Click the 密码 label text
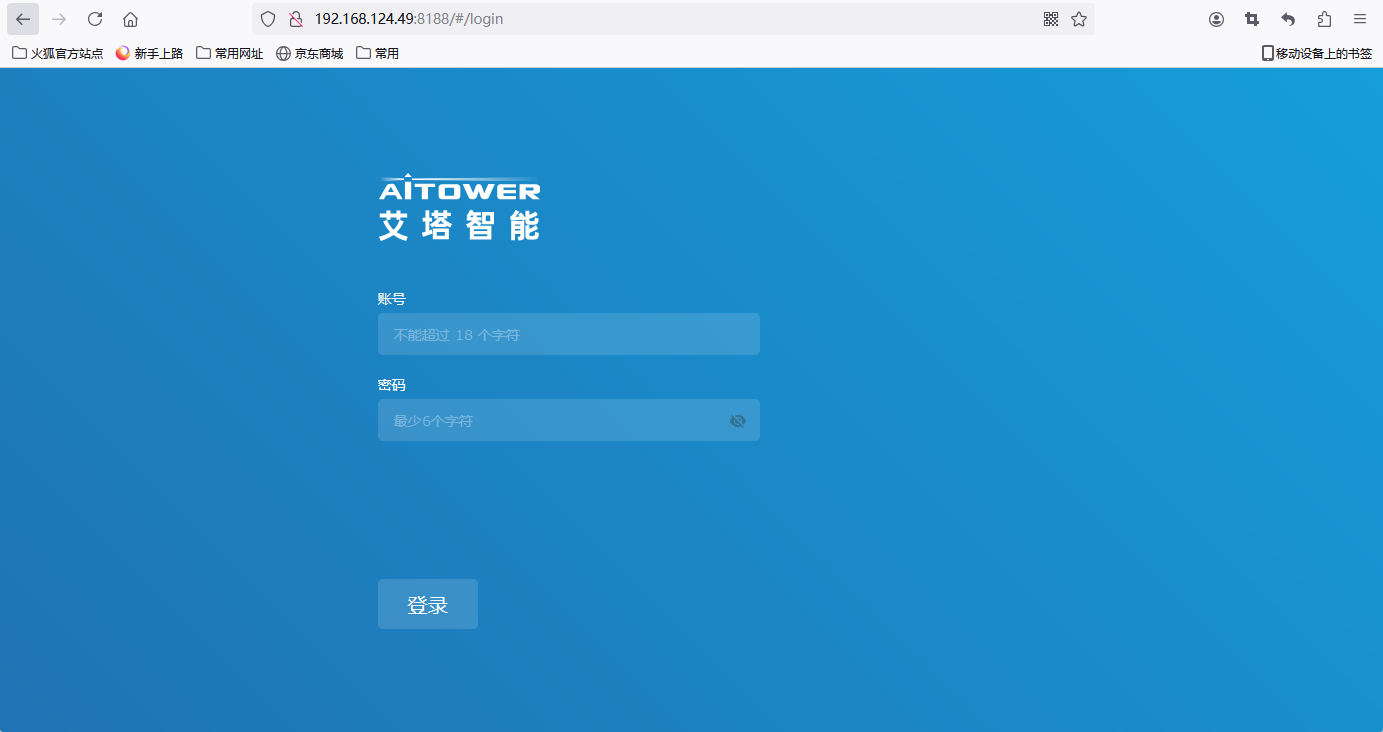 391,385
